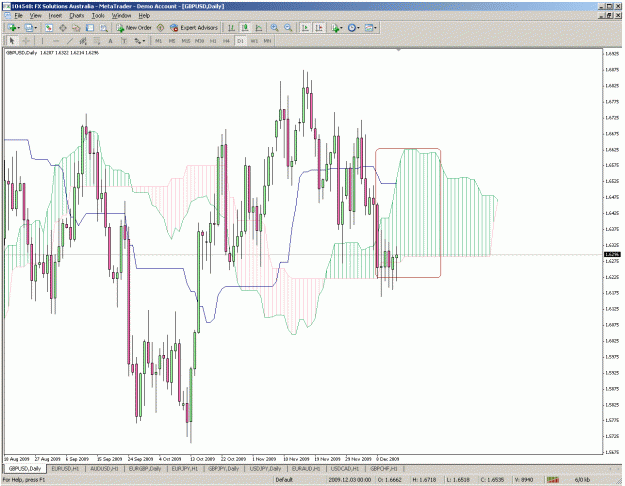Open the Market Watch panel icon
Viewport: 625px width, 486px height.
click(x=49, y=28)
